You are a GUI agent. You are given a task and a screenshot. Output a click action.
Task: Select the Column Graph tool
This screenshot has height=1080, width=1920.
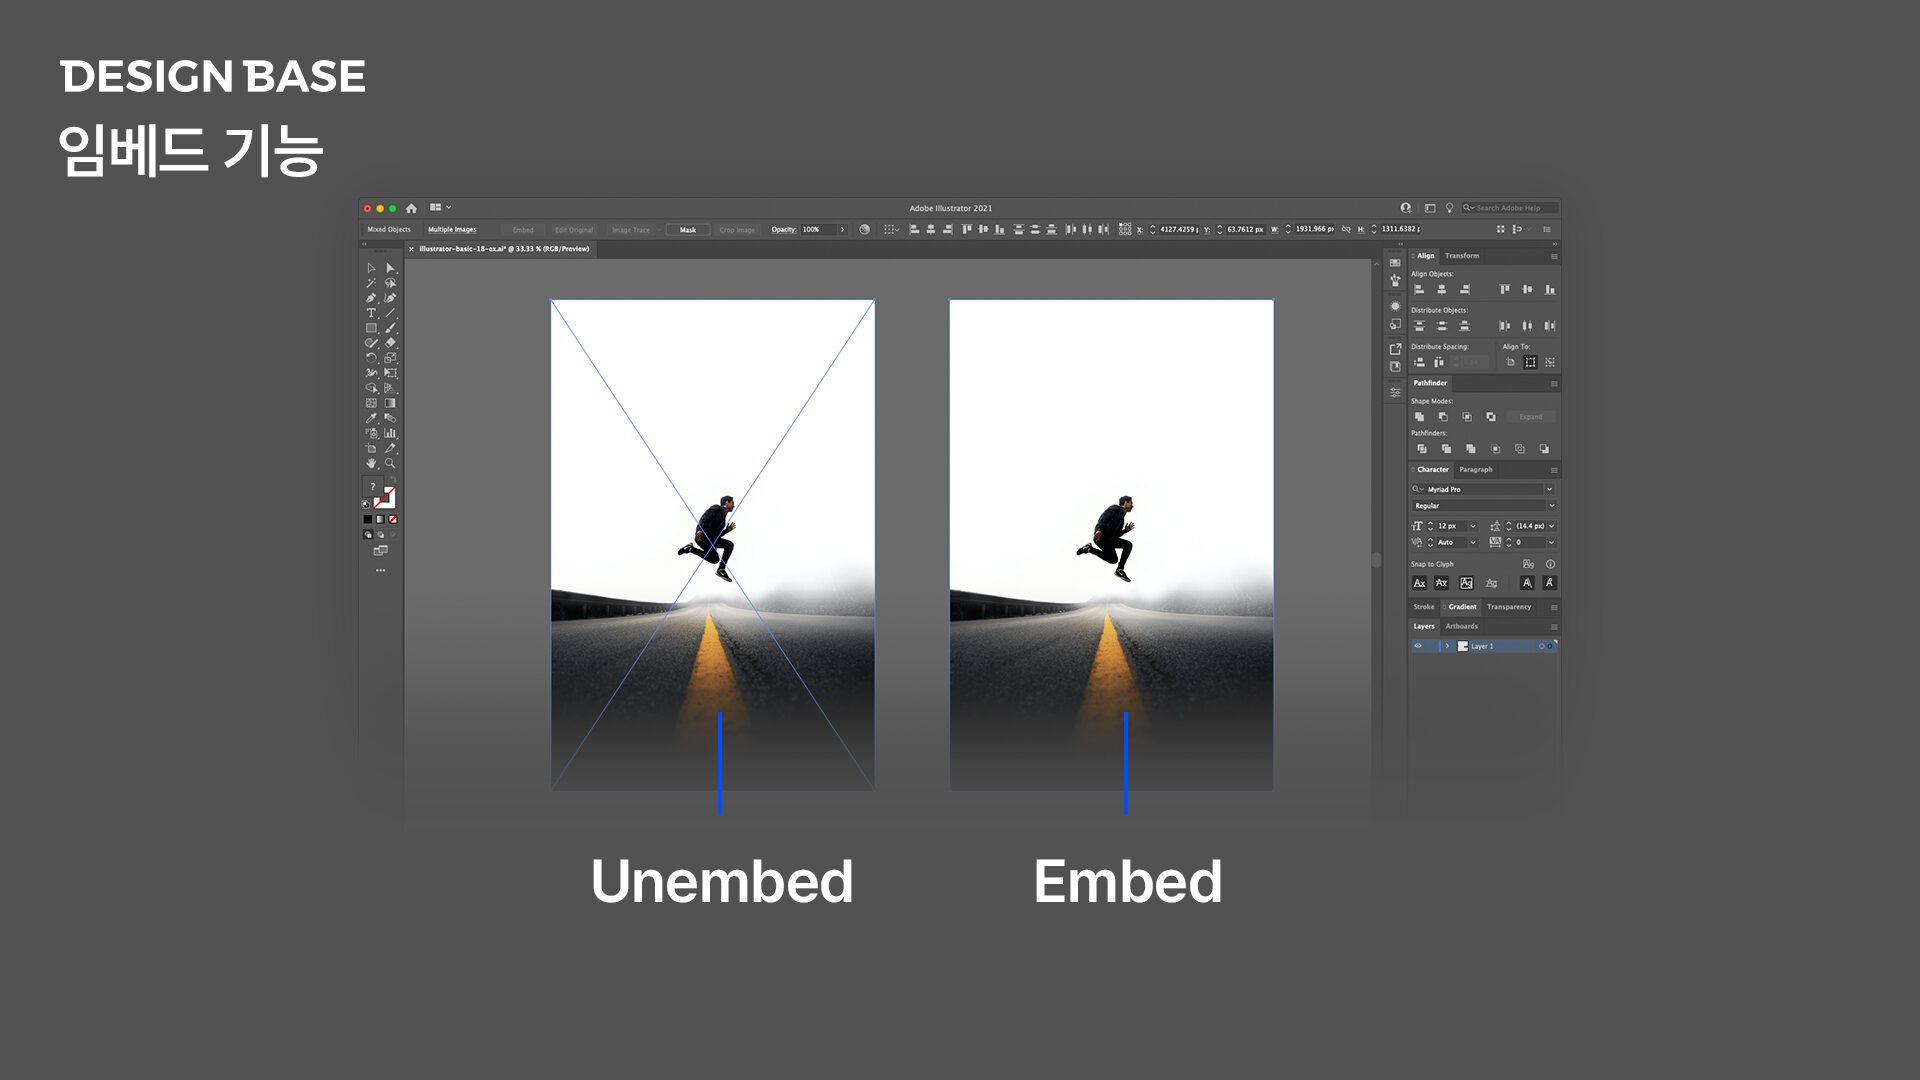click(391, 433)
